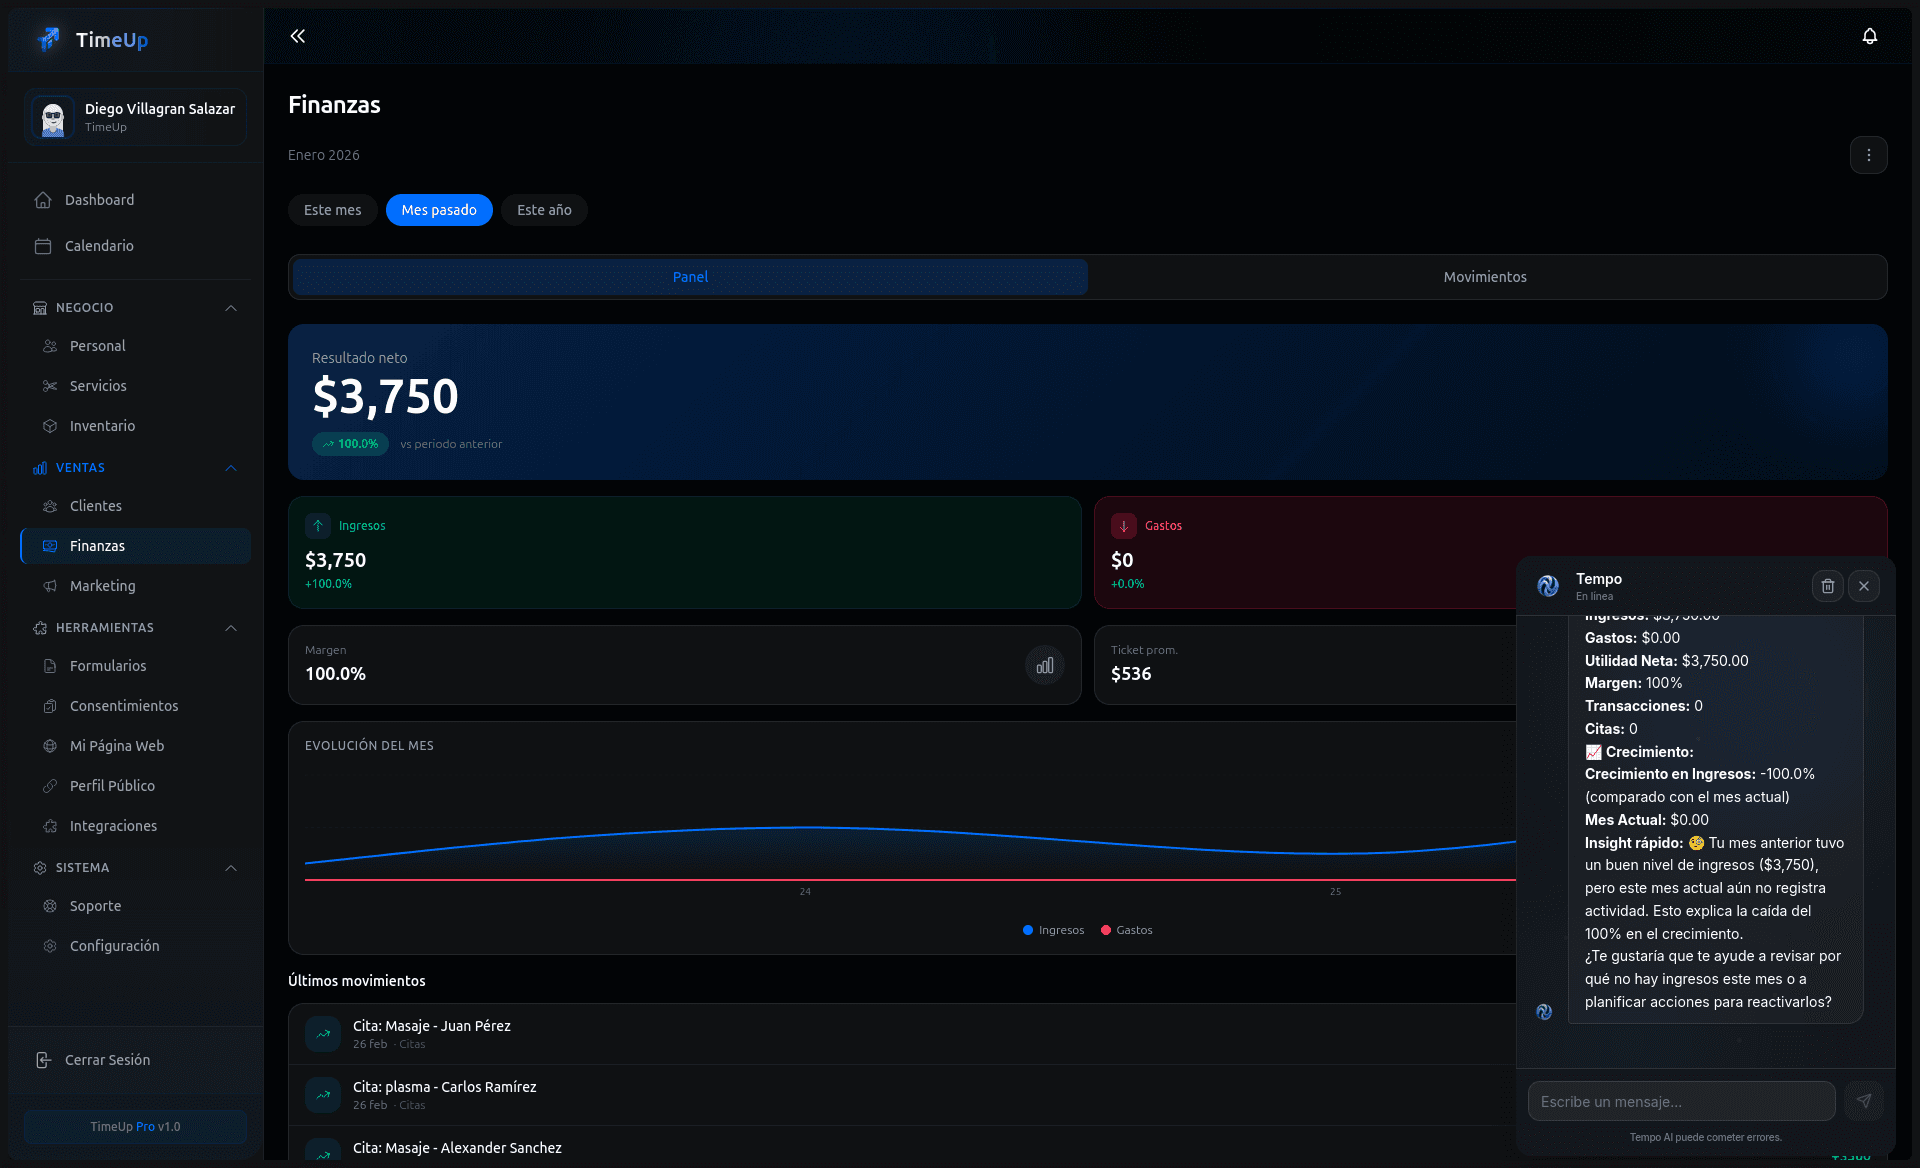
Task: Click Cerrar Sesión to log out
Action: tap(107, 1060)
